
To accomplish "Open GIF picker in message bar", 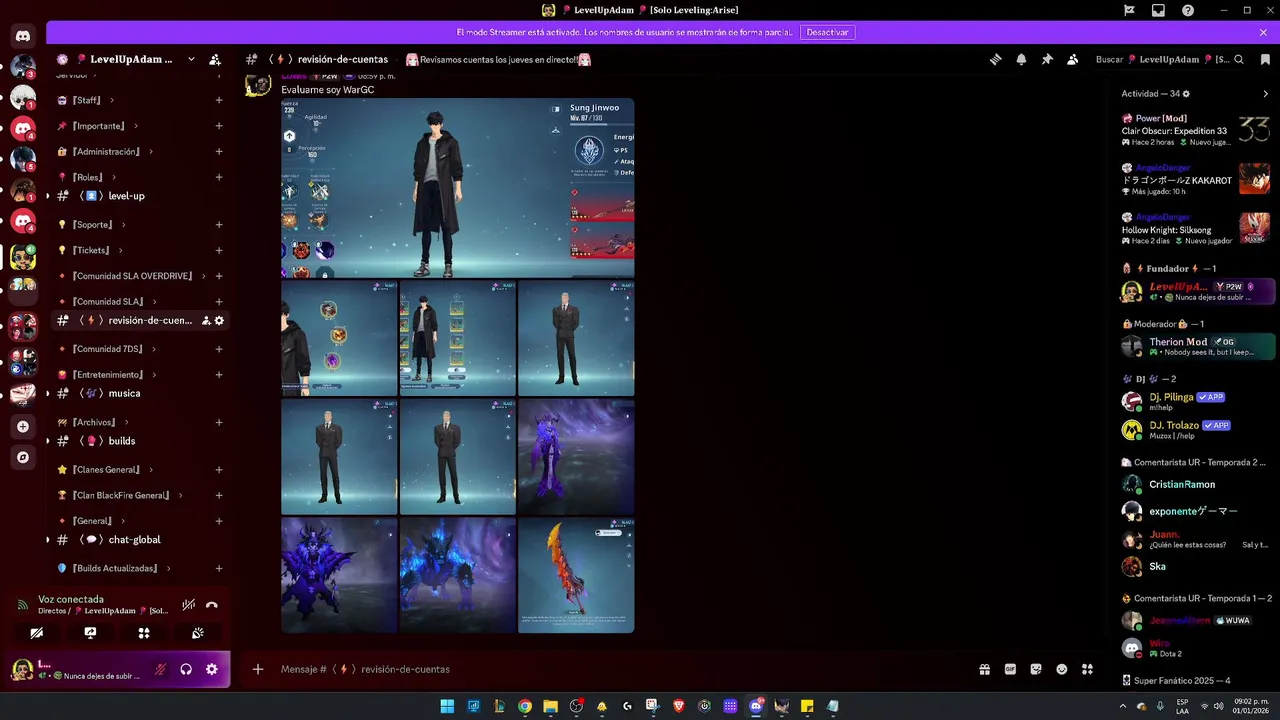I will (x=1010, y=669).
